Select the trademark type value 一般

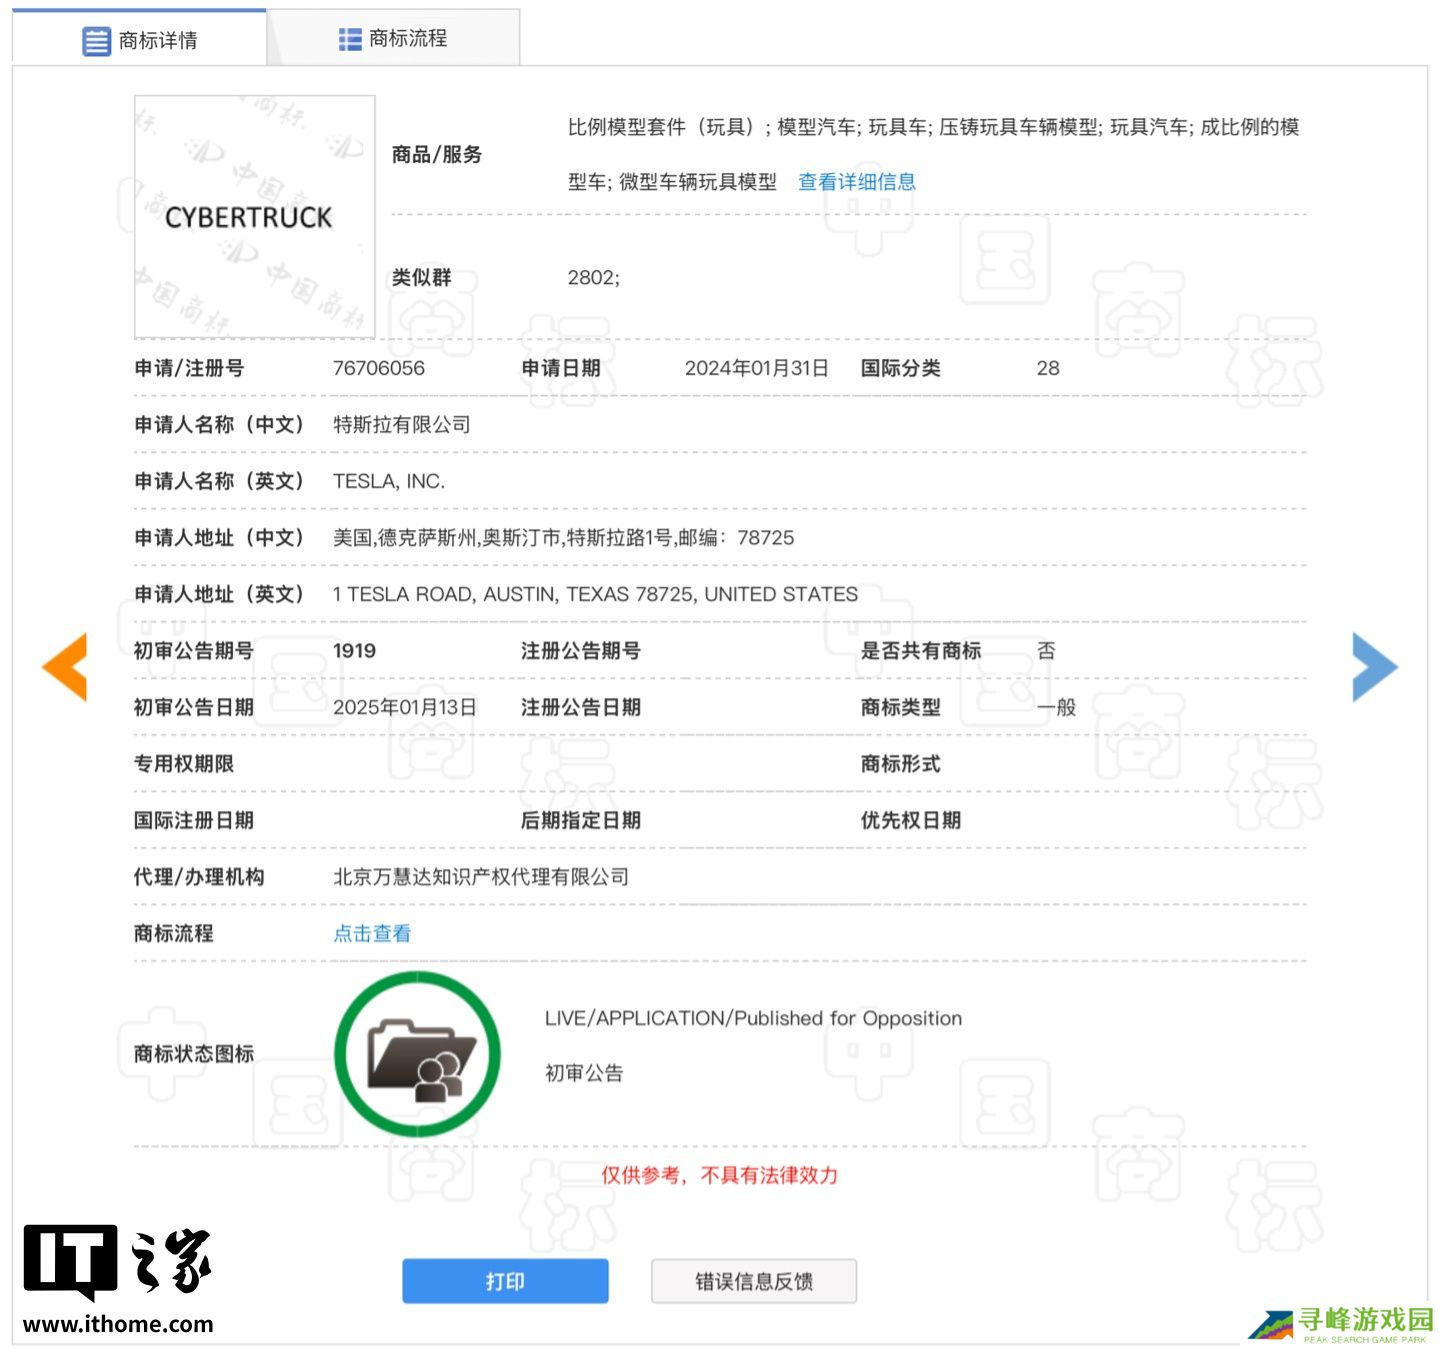click(1057, 707)
